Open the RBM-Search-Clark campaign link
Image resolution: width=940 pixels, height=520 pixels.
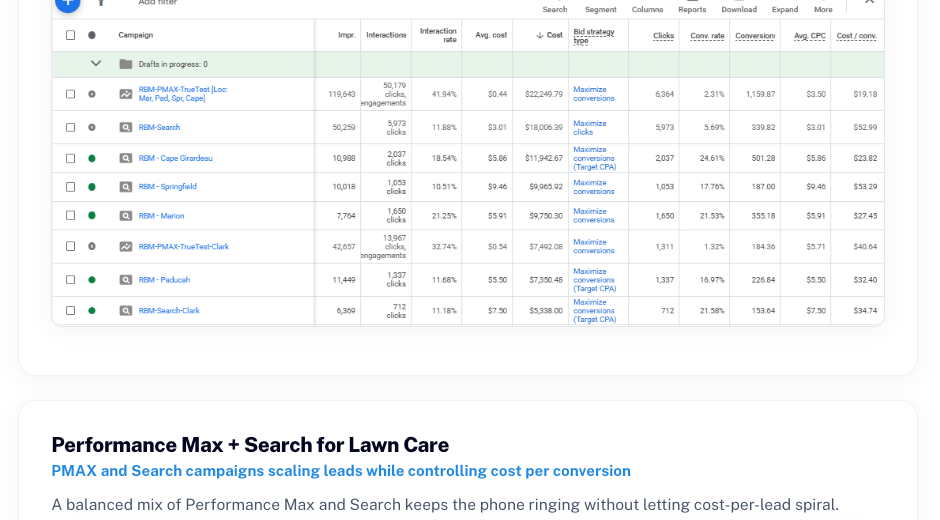click(x=168, y=311)
